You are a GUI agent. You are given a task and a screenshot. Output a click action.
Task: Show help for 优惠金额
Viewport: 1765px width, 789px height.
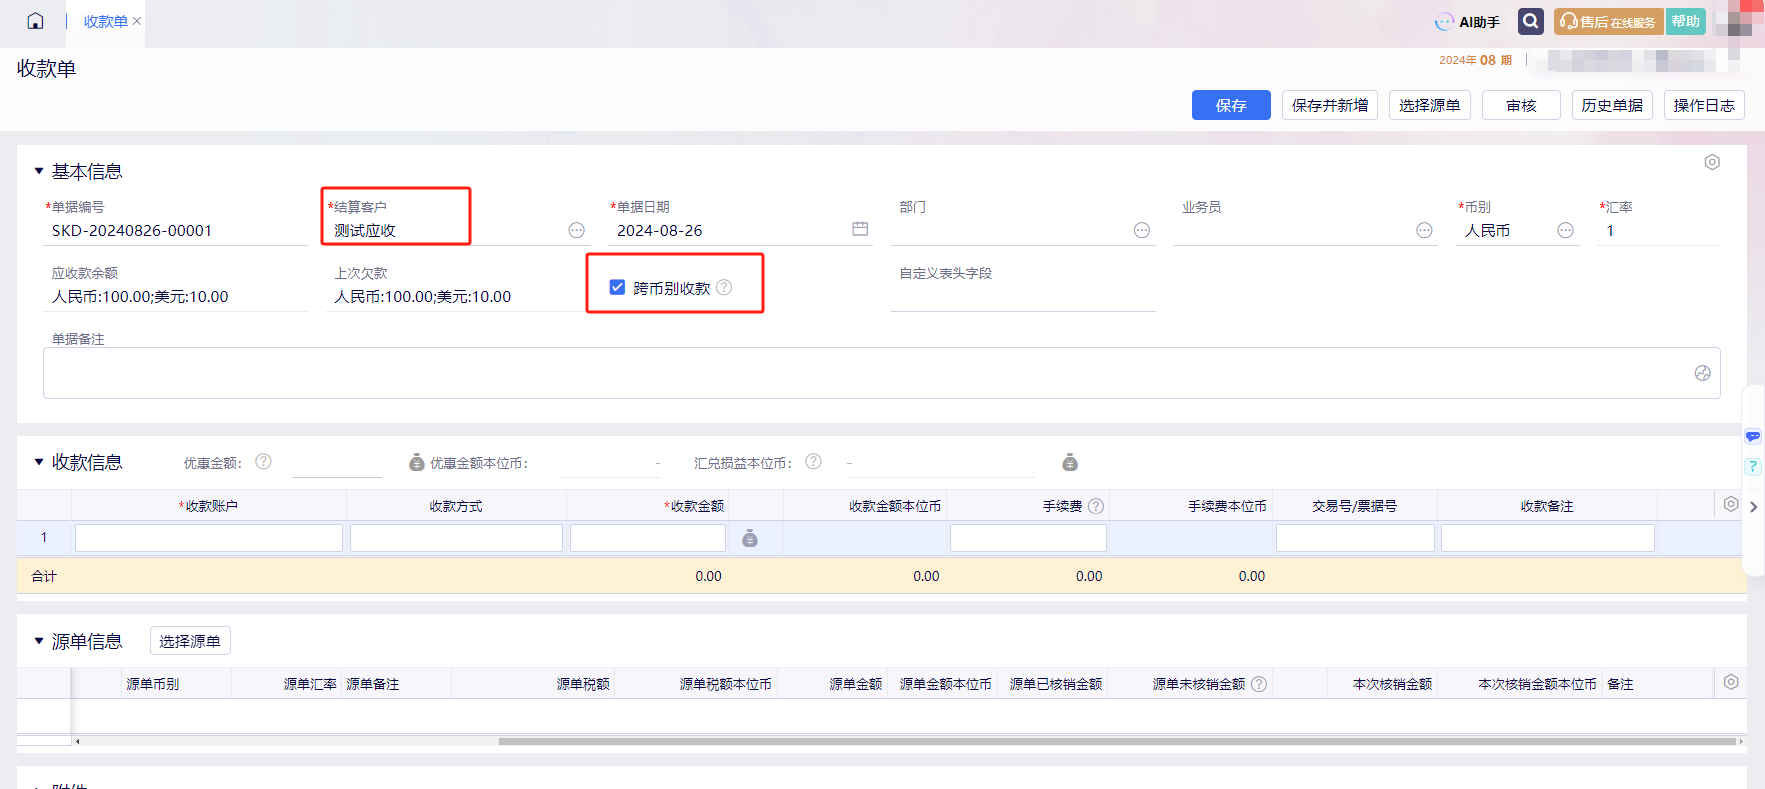tap(263, 461)
